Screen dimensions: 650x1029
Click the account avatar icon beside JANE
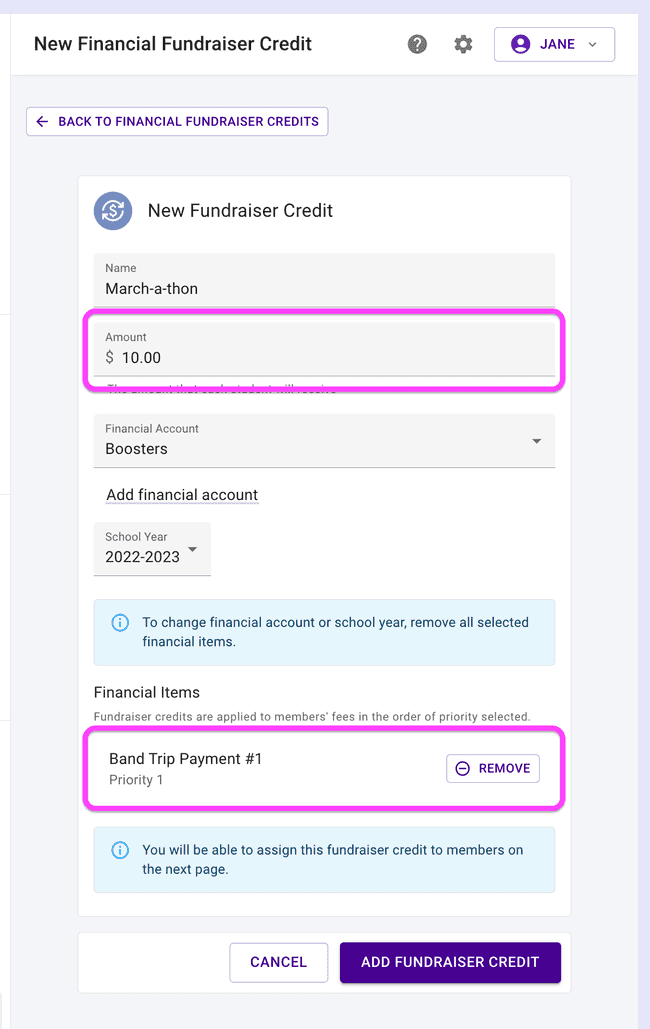(x=520, y=44)
